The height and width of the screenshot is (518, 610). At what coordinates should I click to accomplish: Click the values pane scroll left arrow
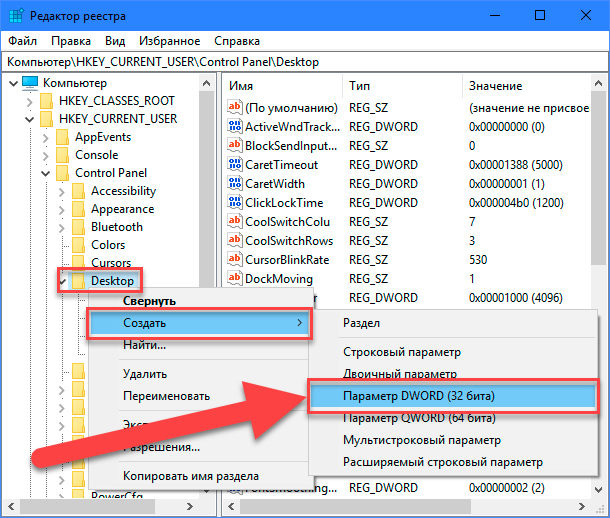click(x=231, y=506)
